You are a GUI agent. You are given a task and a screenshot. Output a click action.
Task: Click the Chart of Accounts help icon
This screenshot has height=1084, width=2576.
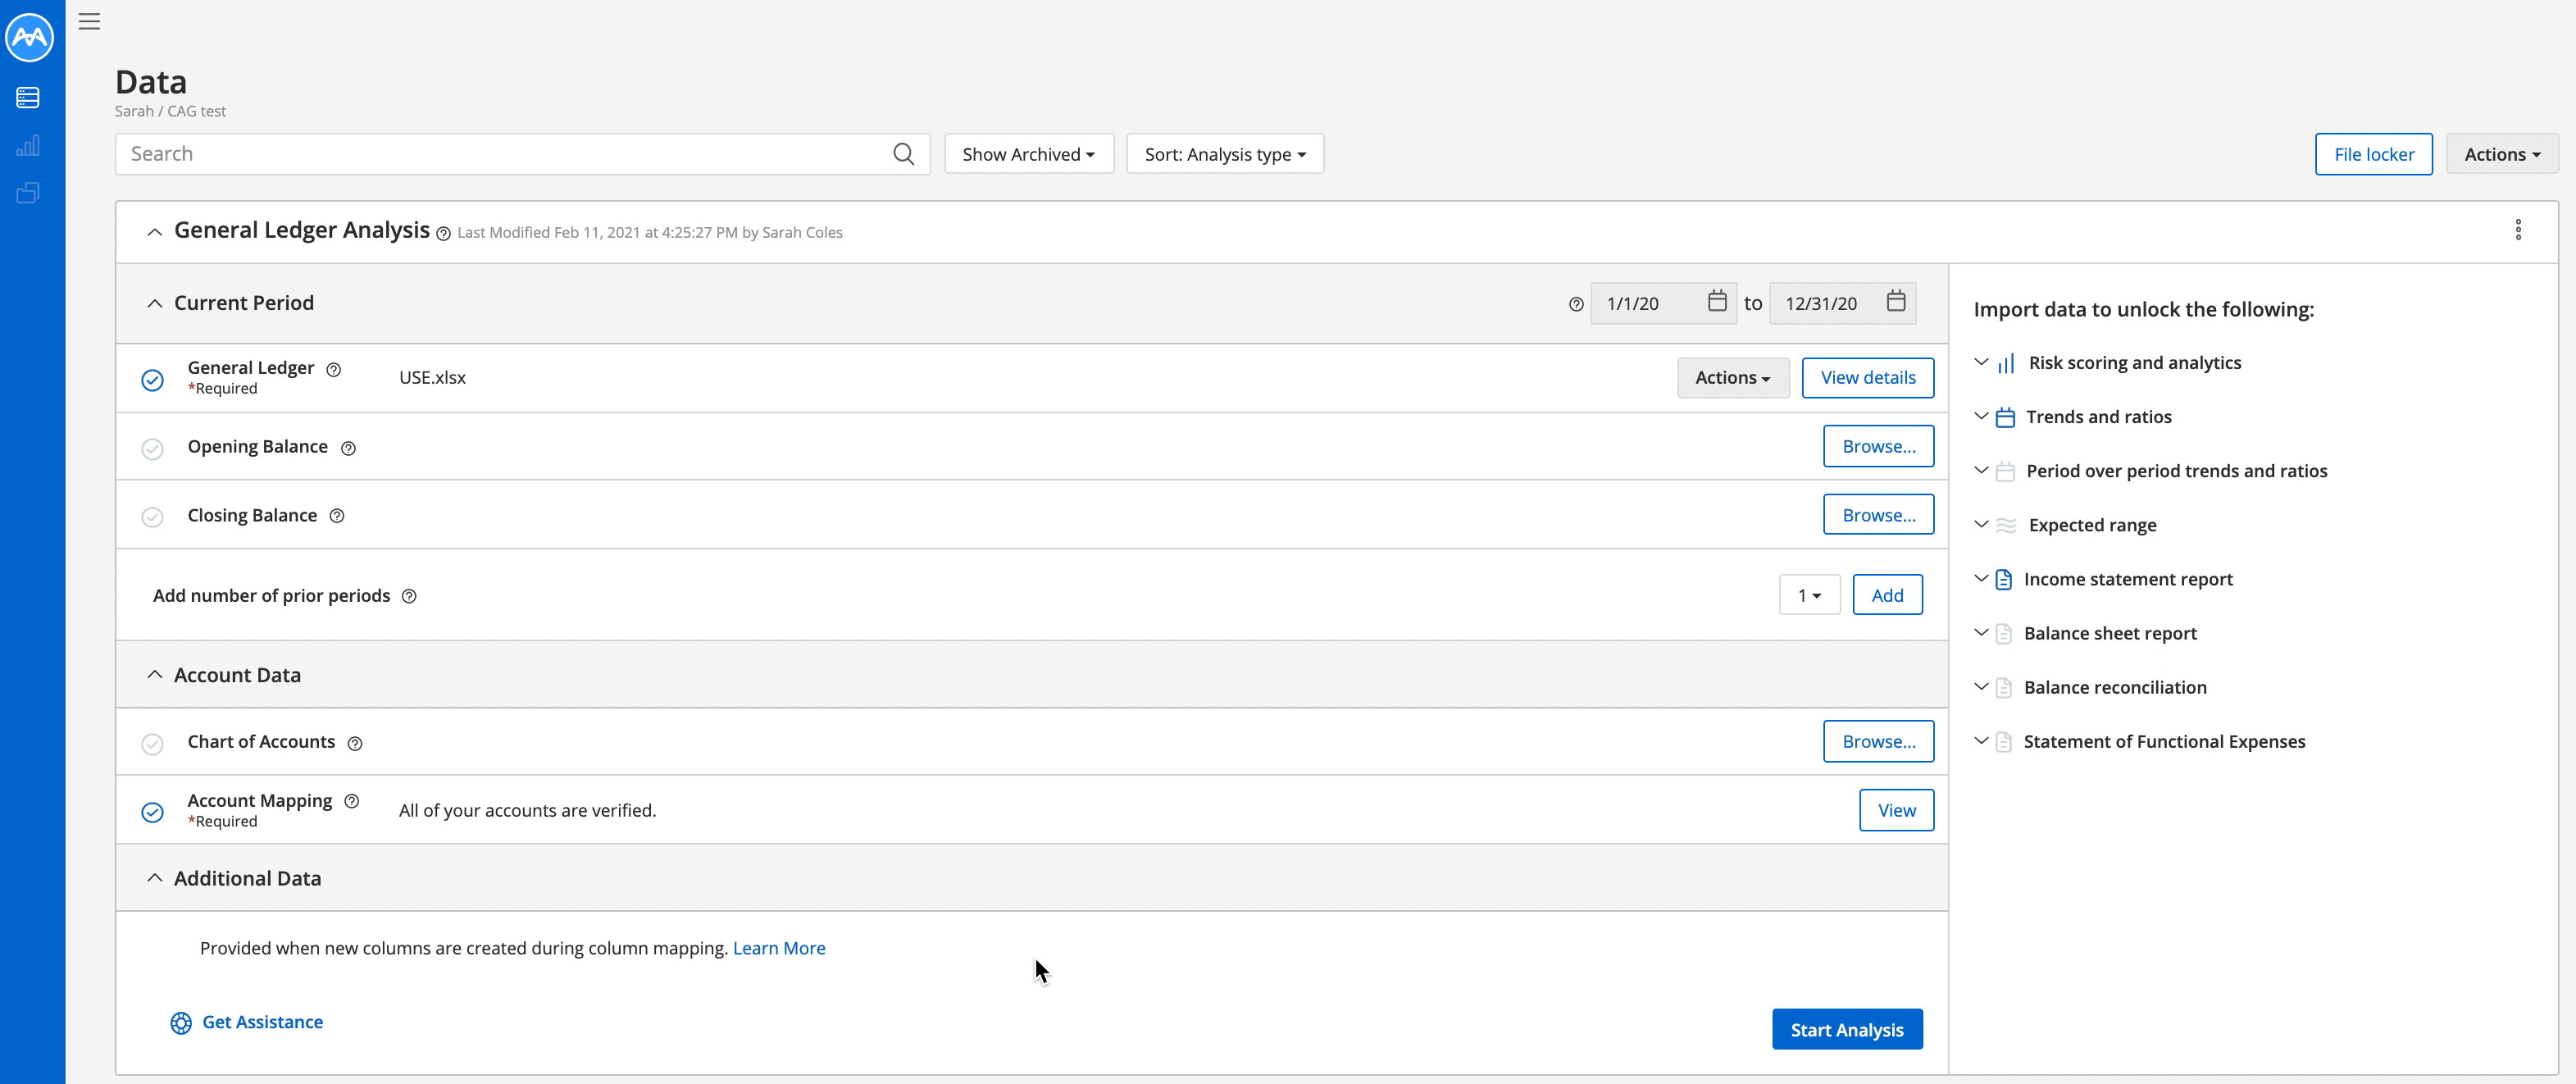pos(355,743)
